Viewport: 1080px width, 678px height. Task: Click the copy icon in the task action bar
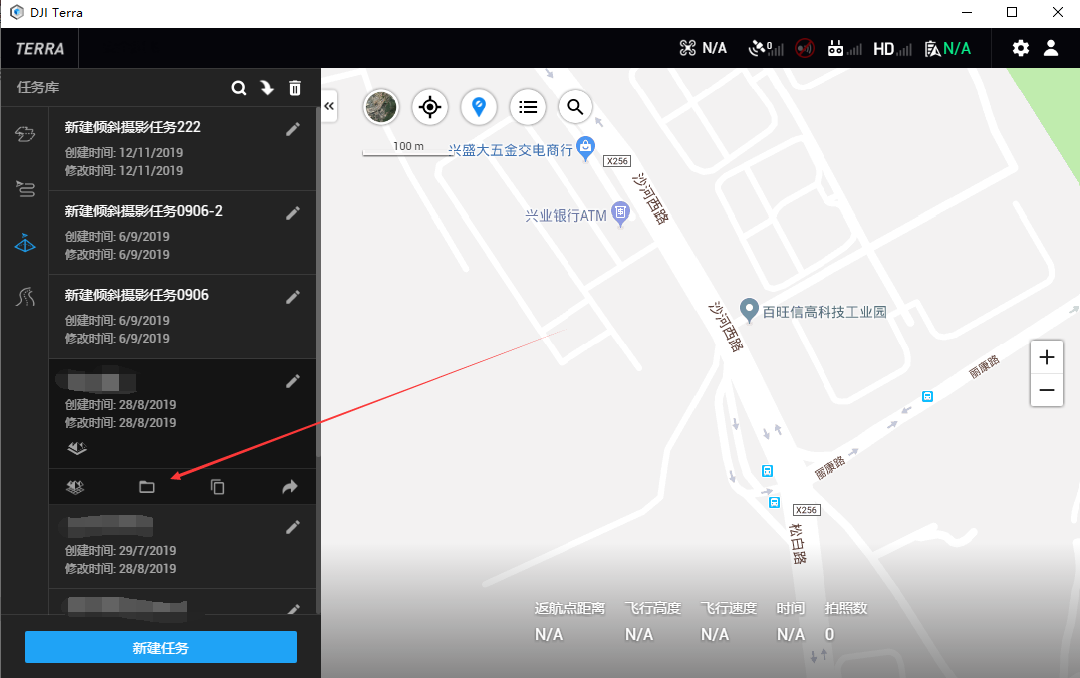218,487
